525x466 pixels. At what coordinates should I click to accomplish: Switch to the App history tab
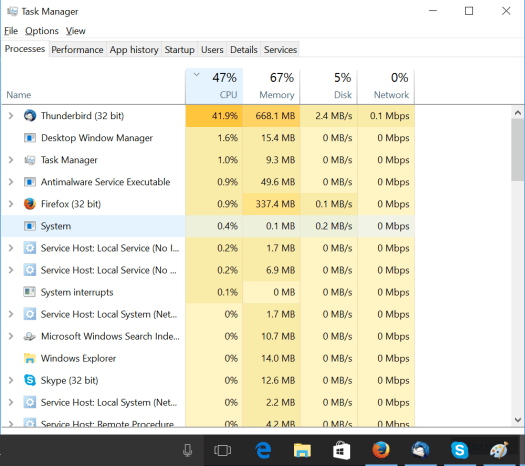(x=134, y=50)
